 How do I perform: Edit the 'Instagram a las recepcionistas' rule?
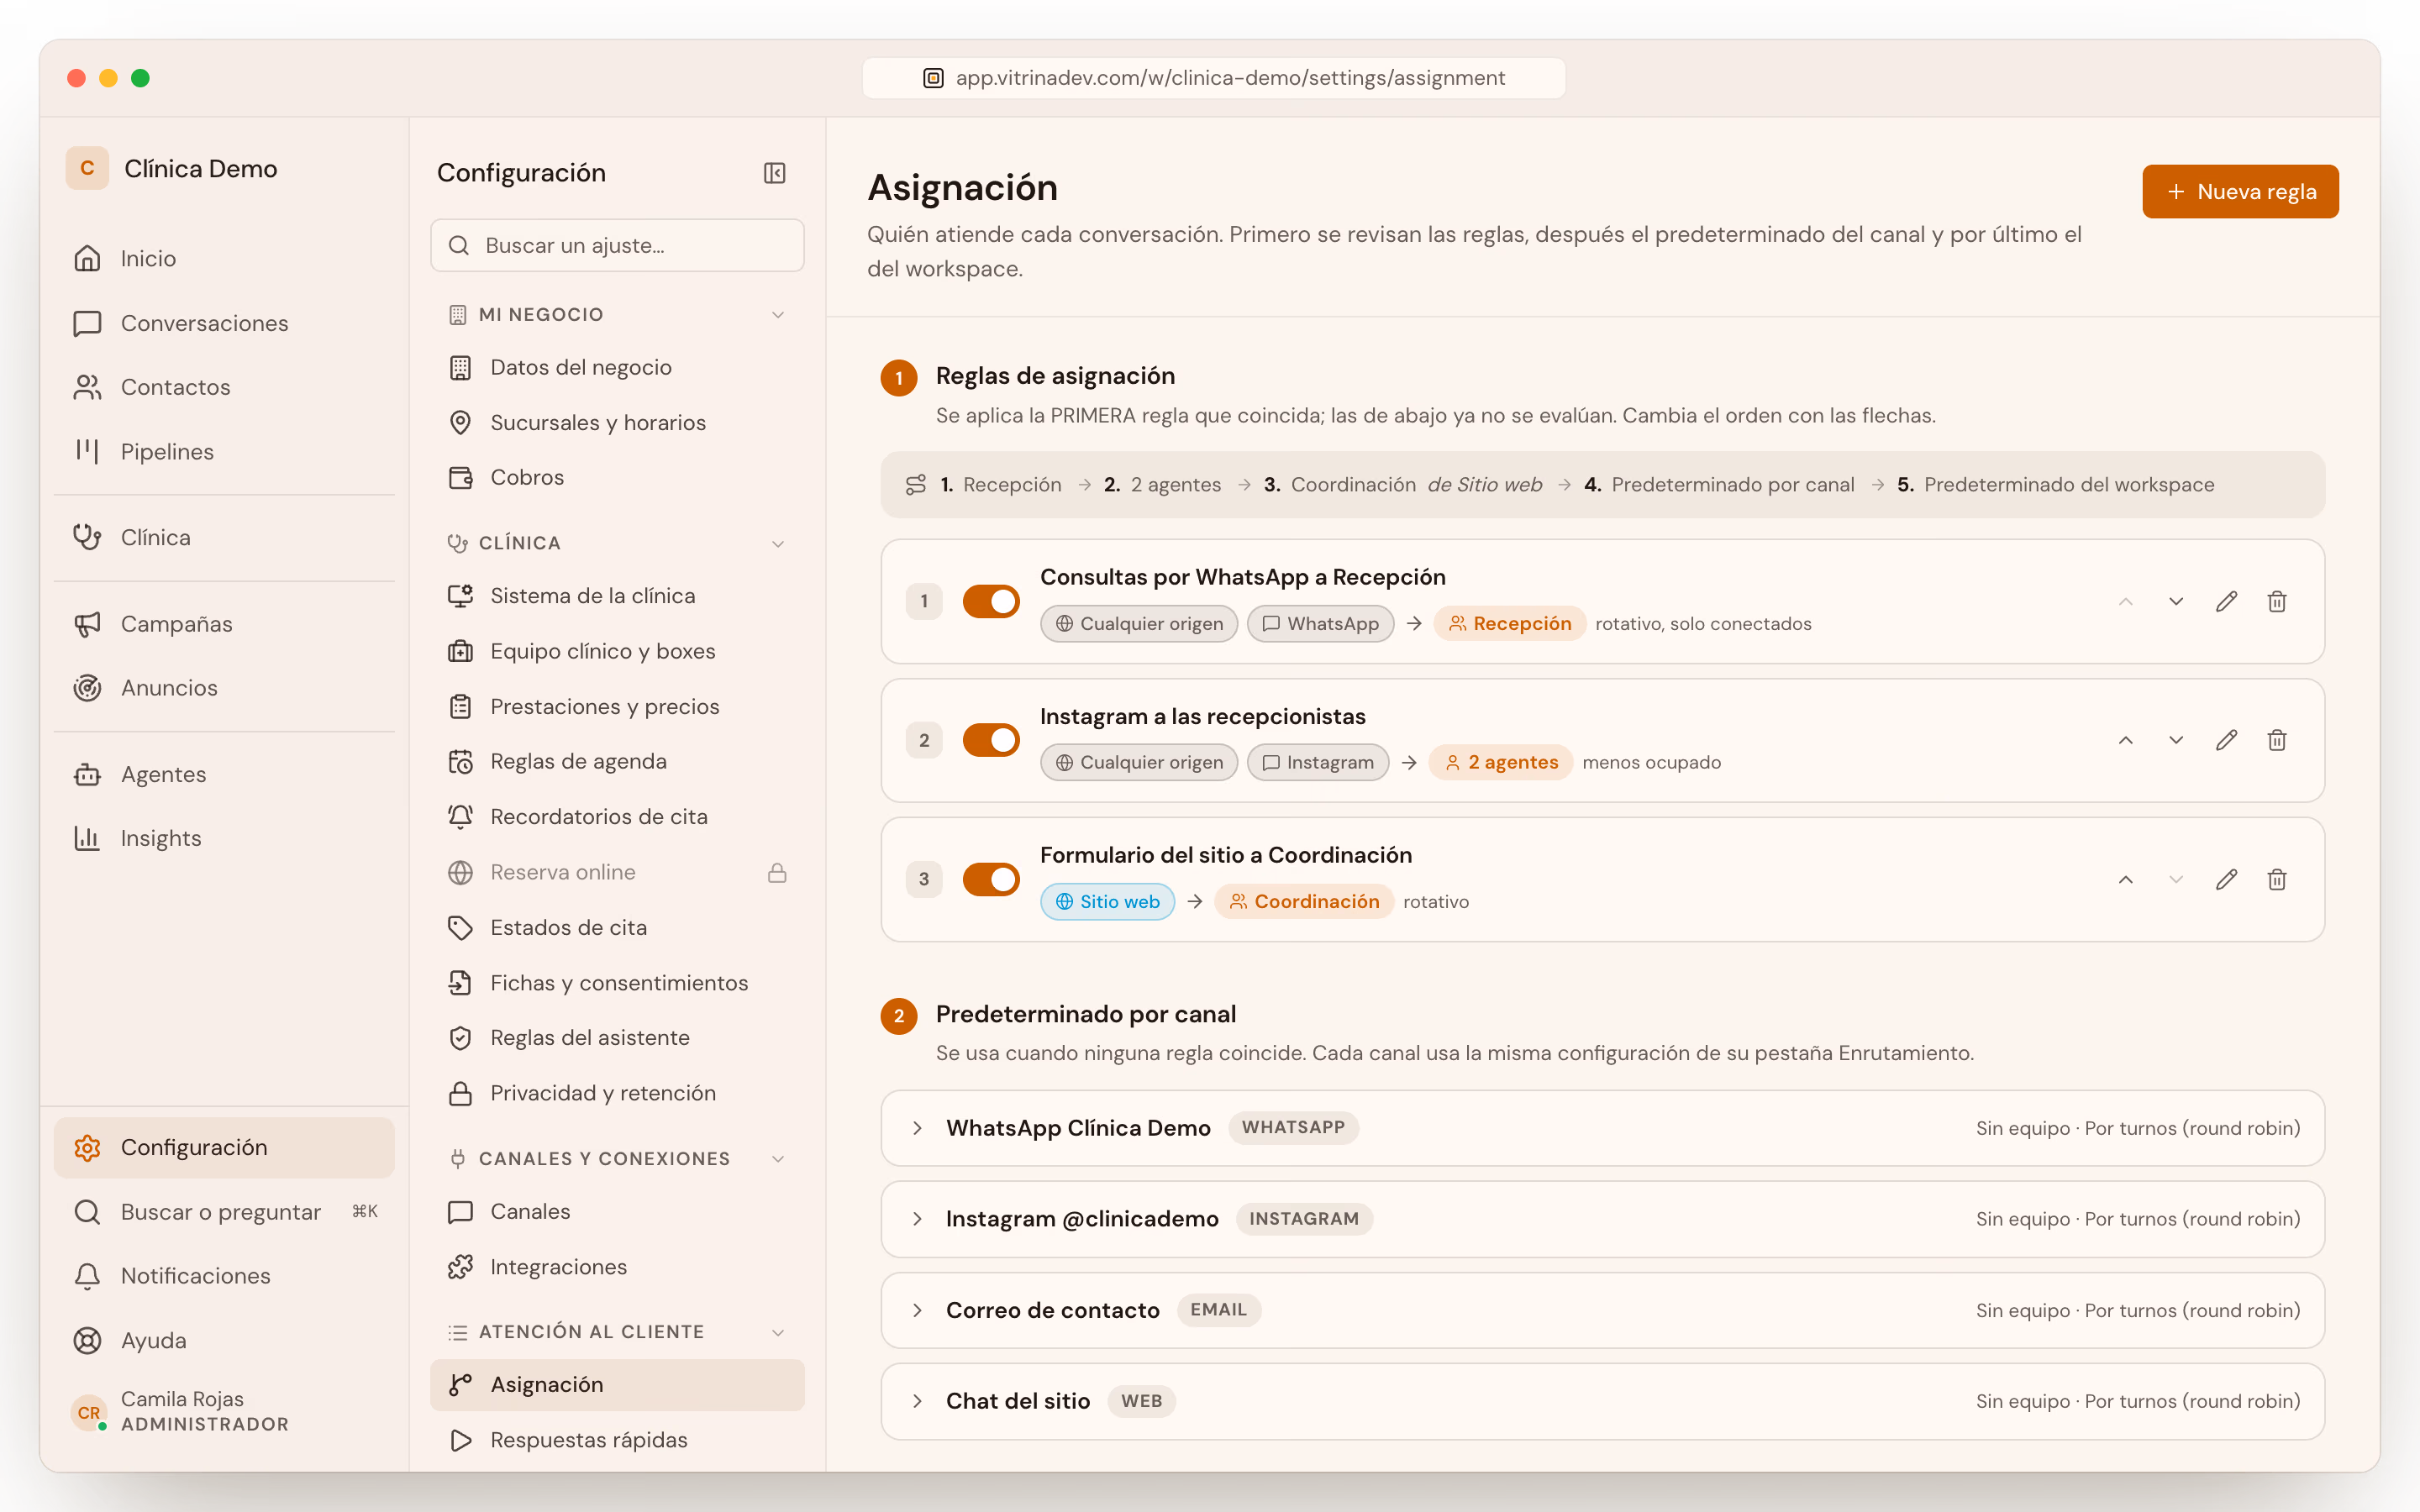(2226, 740)
